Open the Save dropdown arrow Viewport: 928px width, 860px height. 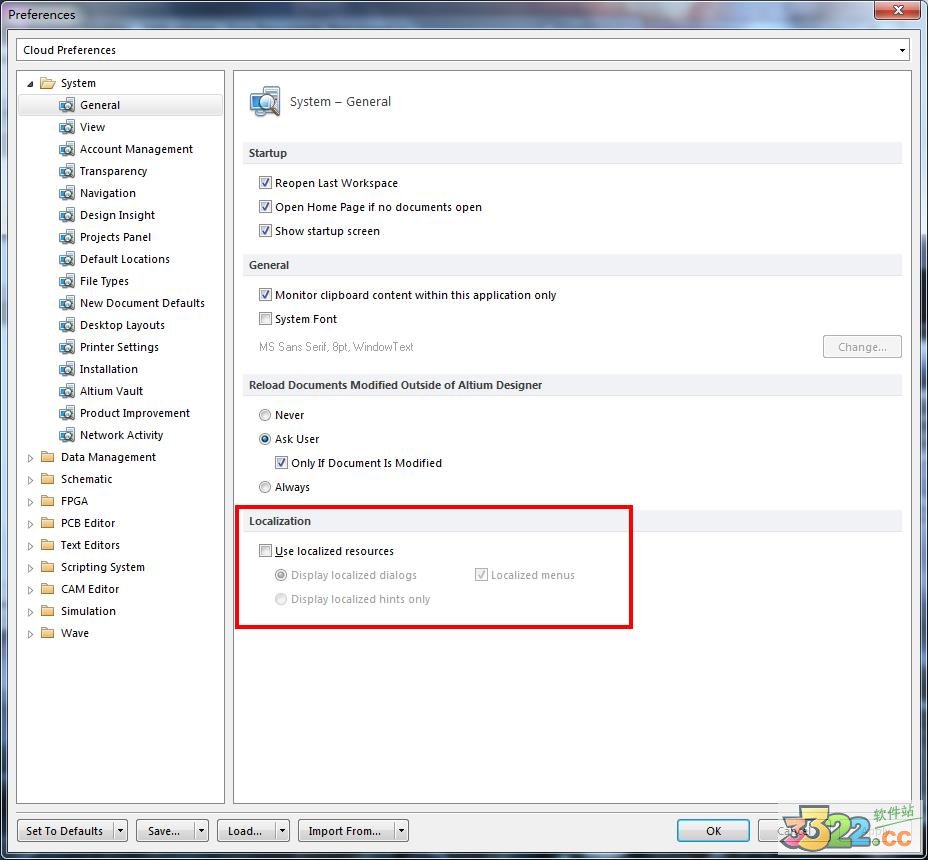pos(201,831)
